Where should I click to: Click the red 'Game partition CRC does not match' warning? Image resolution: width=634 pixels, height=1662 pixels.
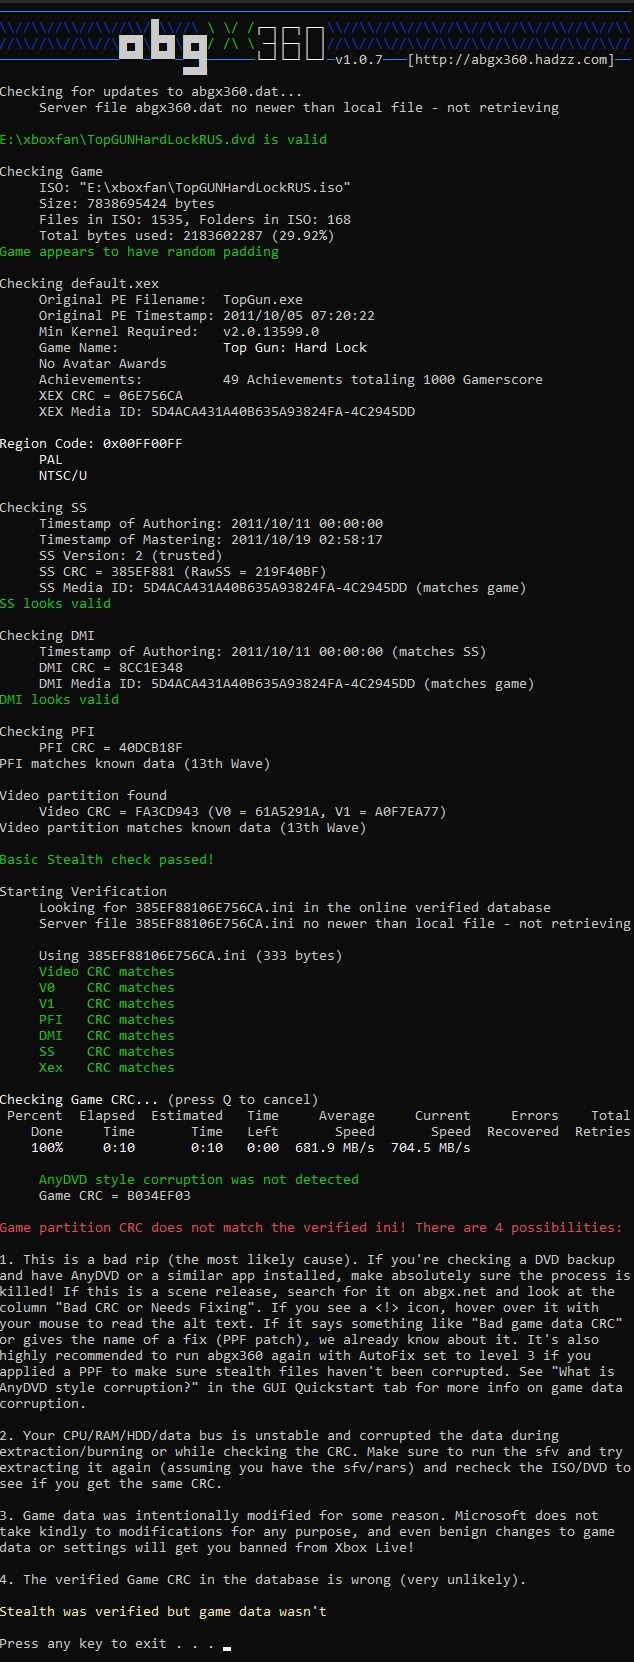tap(311, 1228)
